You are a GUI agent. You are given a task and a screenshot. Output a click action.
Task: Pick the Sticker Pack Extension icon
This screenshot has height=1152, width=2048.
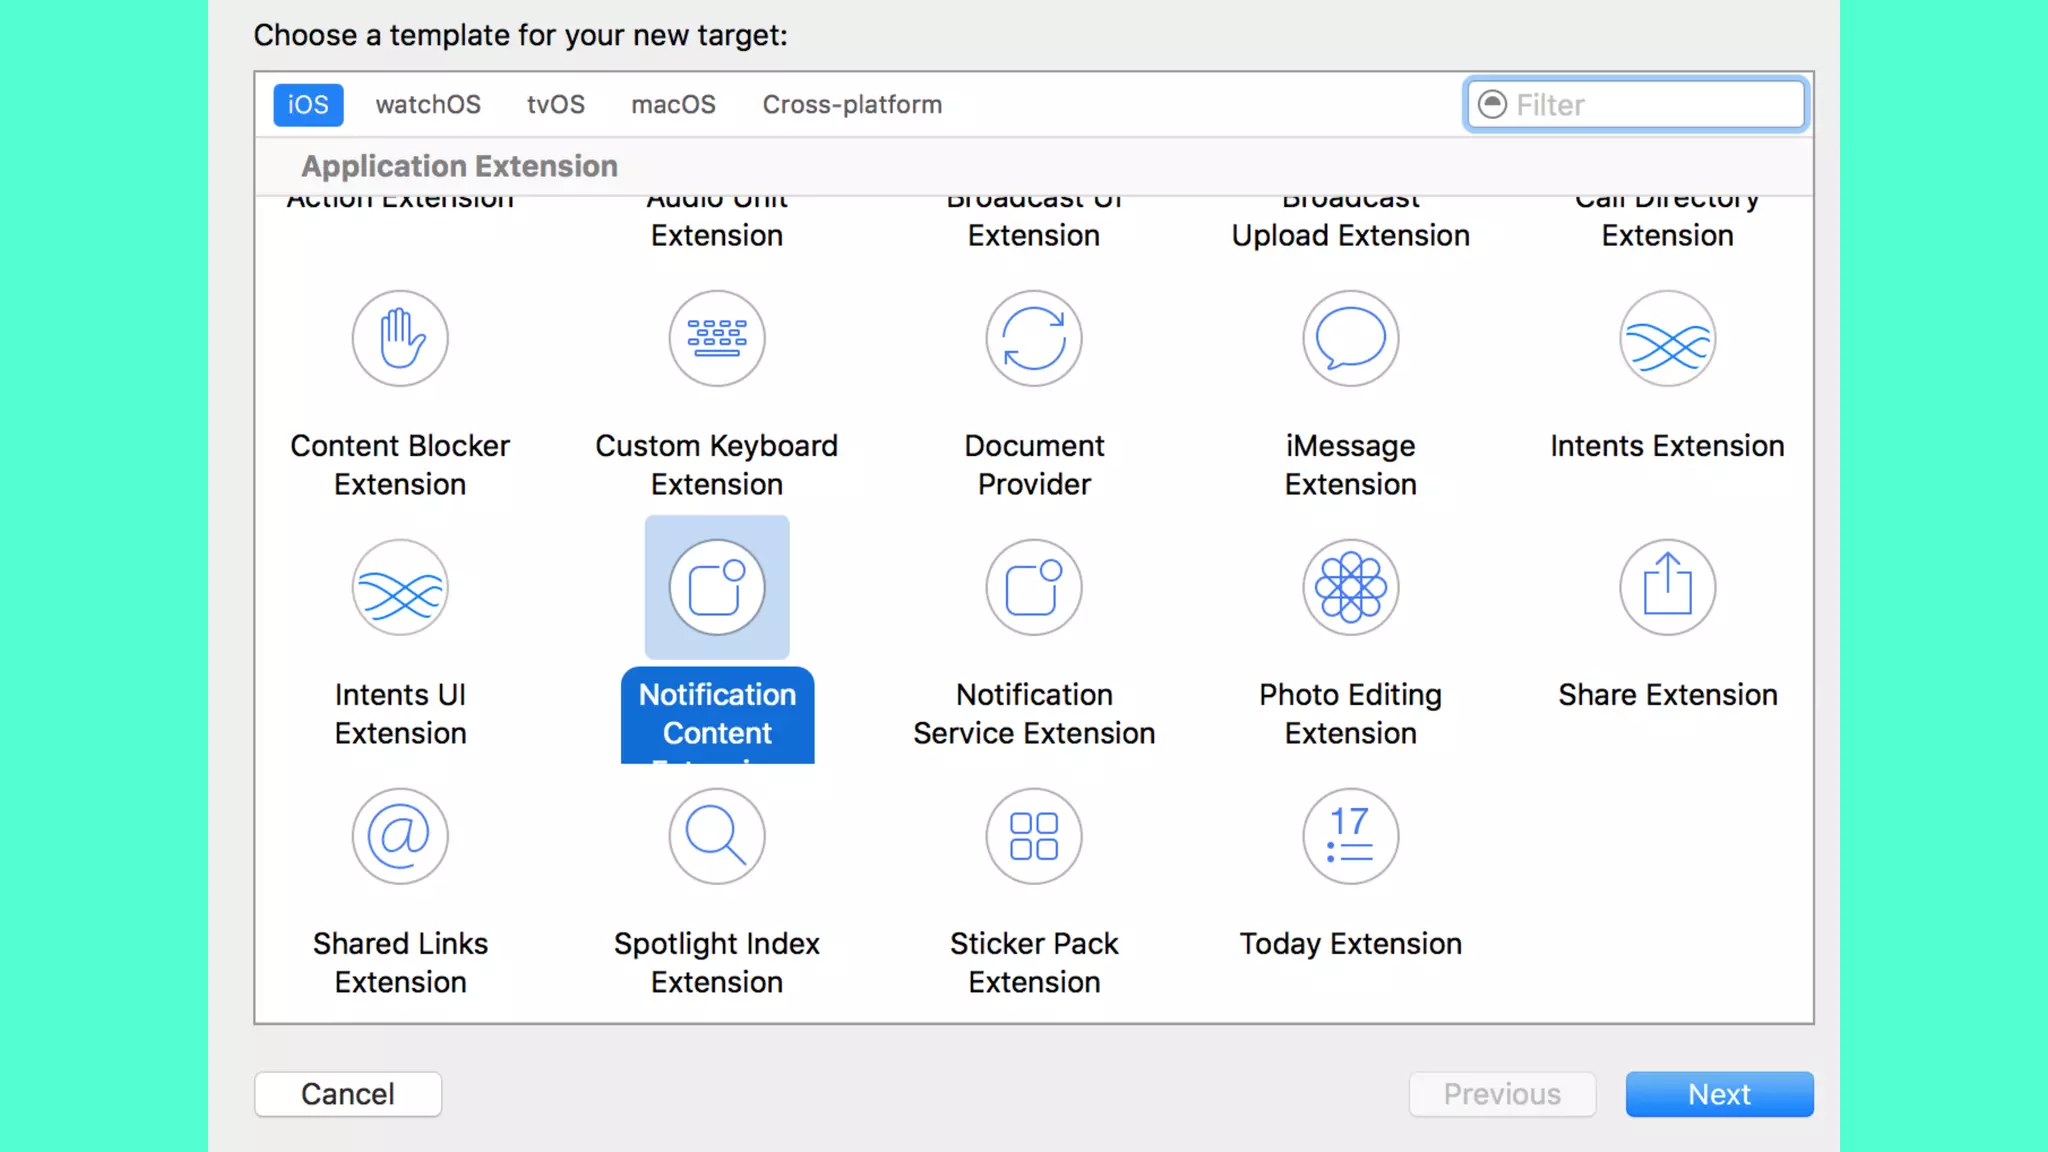(1033, 837)
